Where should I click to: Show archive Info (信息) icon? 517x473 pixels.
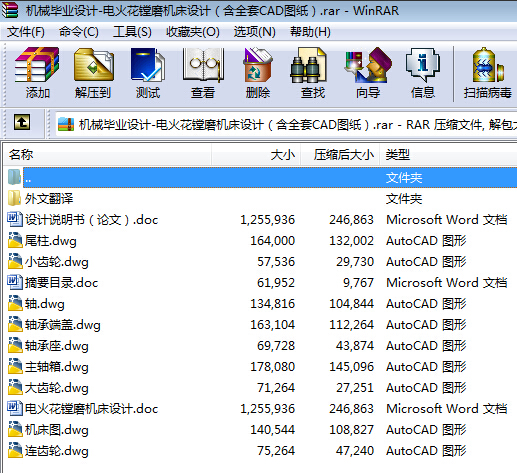click(423, 65)
